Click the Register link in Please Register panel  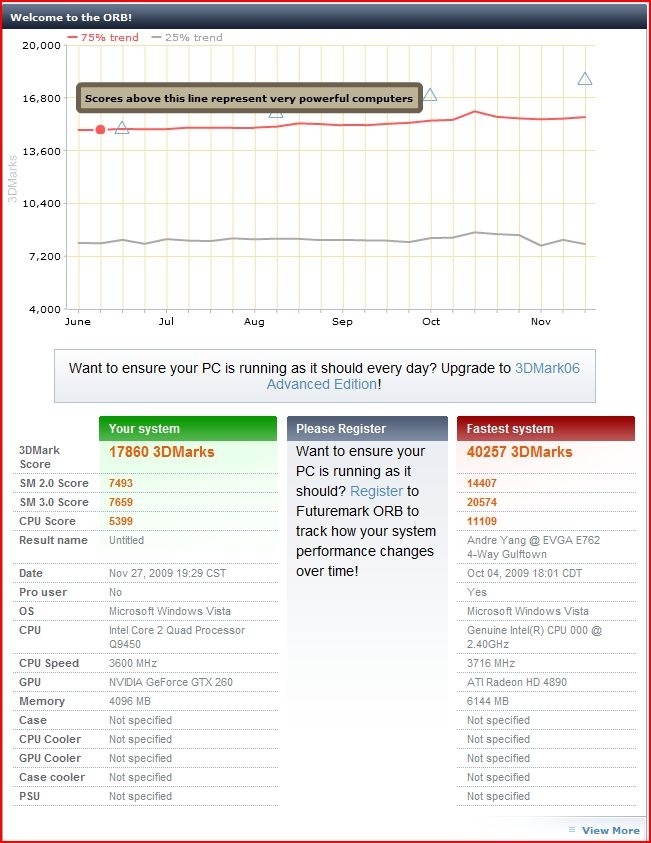pyautogui.click(x=376, y=491)
